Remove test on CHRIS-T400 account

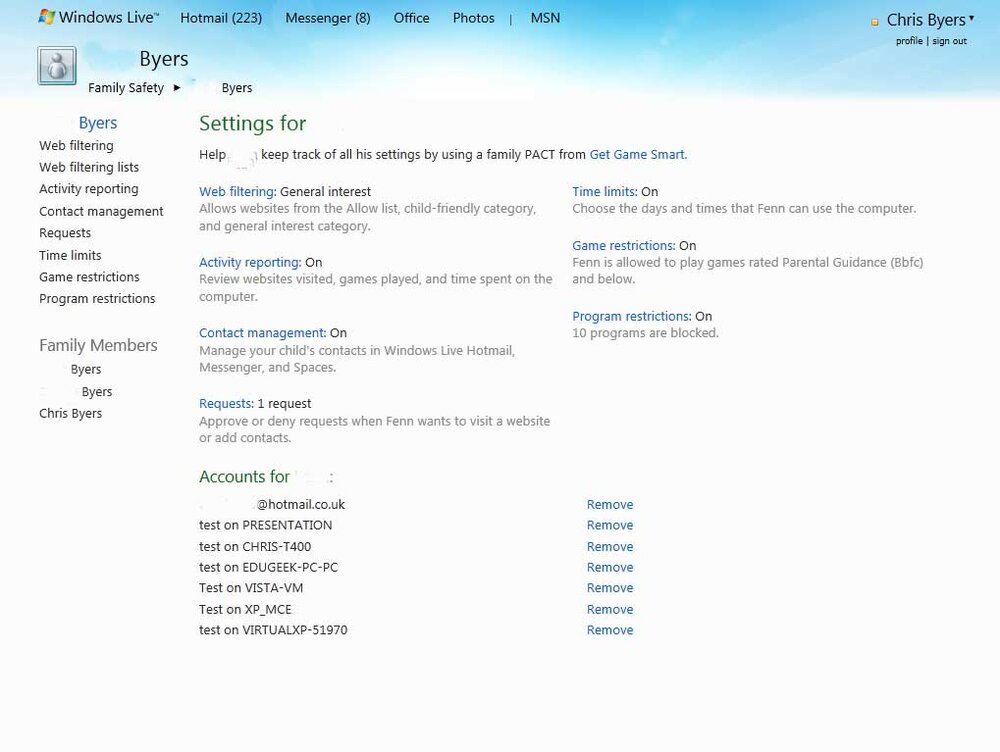[x=610, y=547]
